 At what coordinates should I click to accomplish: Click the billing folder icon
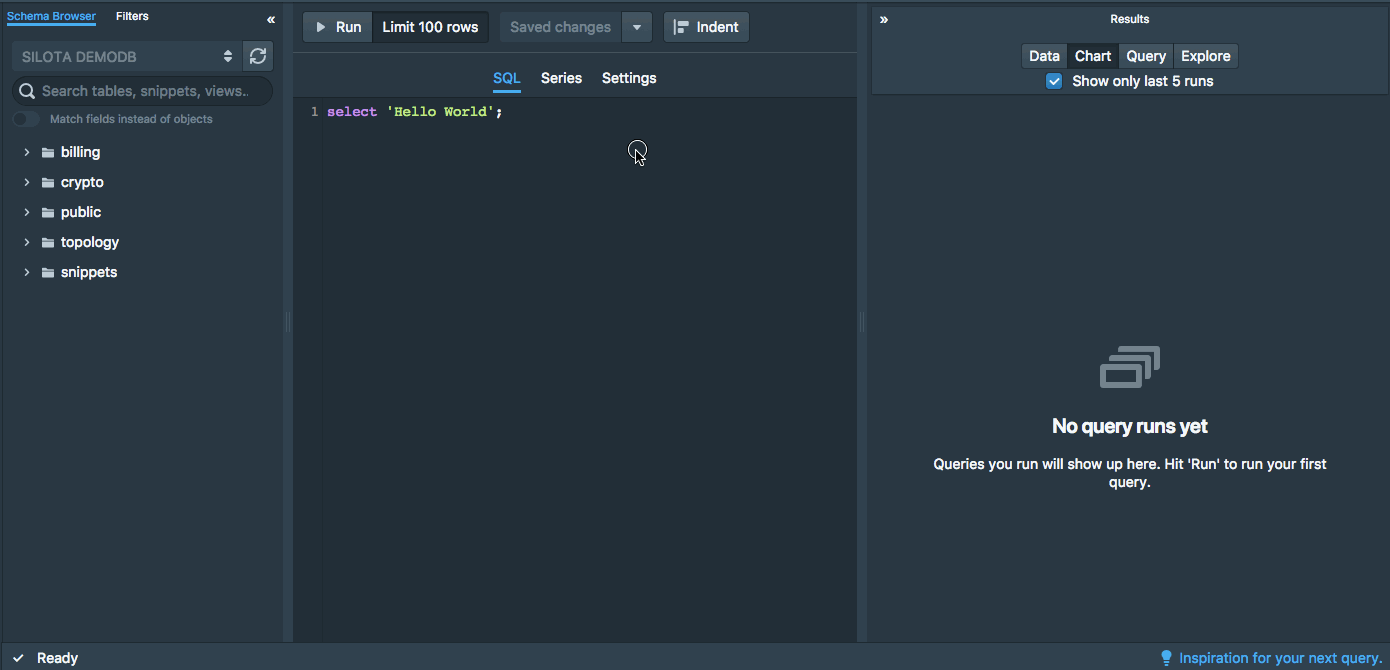pyautogui.click(x=48, y=153)
